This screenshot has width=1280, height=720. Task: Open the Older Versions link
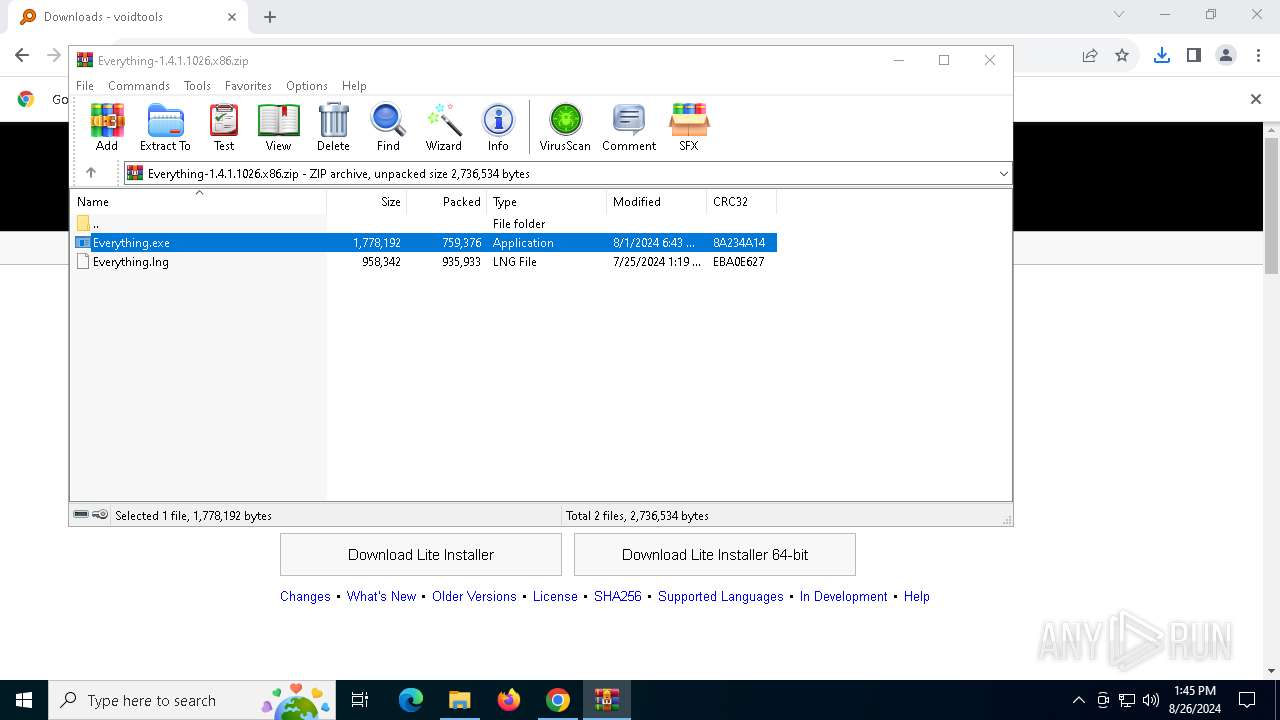474,596
